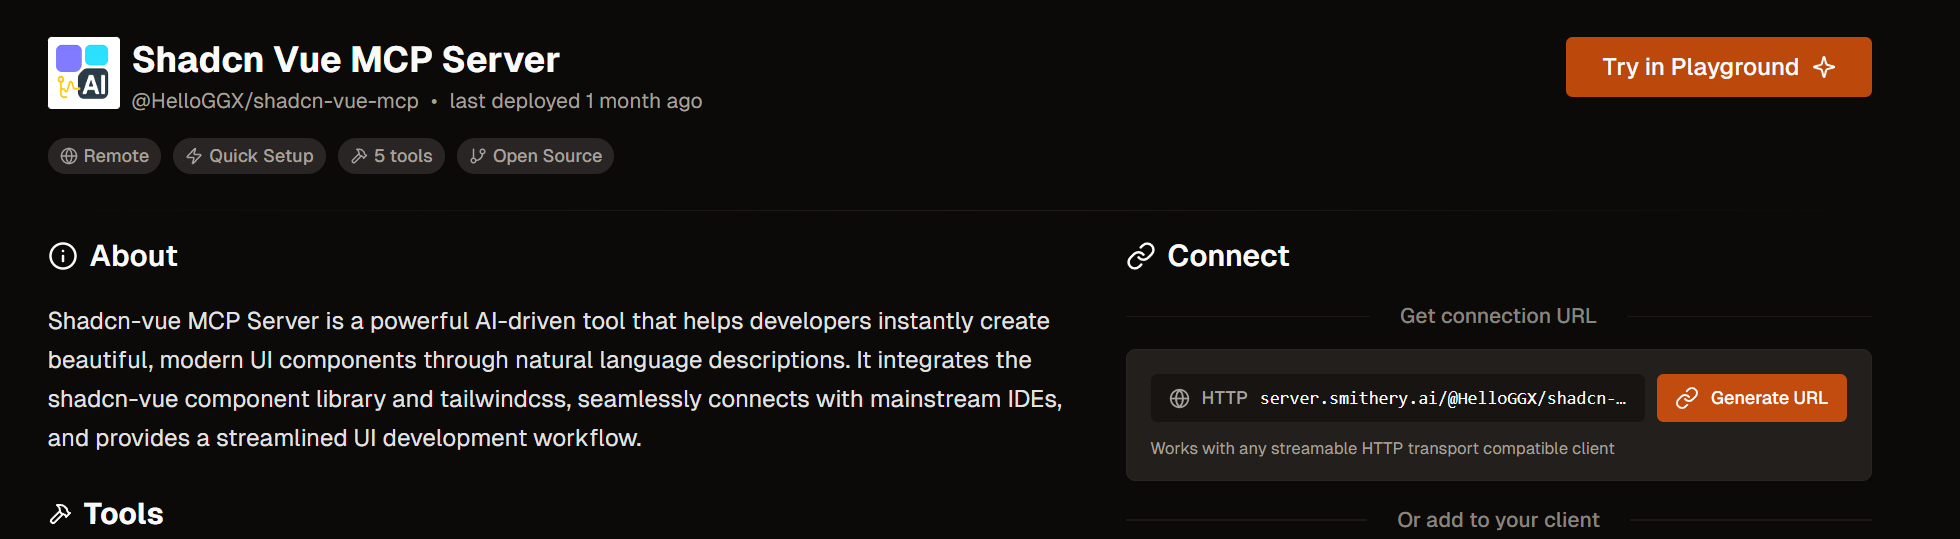Click 'Or add to your client' label
The image size is (1960, 539).
click(x=1498, y=520)
